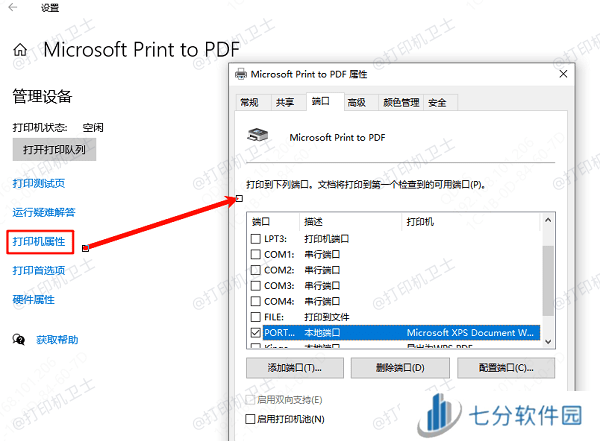
Task: Click the 打印测试页 link
Action: (x=39, y=183)
